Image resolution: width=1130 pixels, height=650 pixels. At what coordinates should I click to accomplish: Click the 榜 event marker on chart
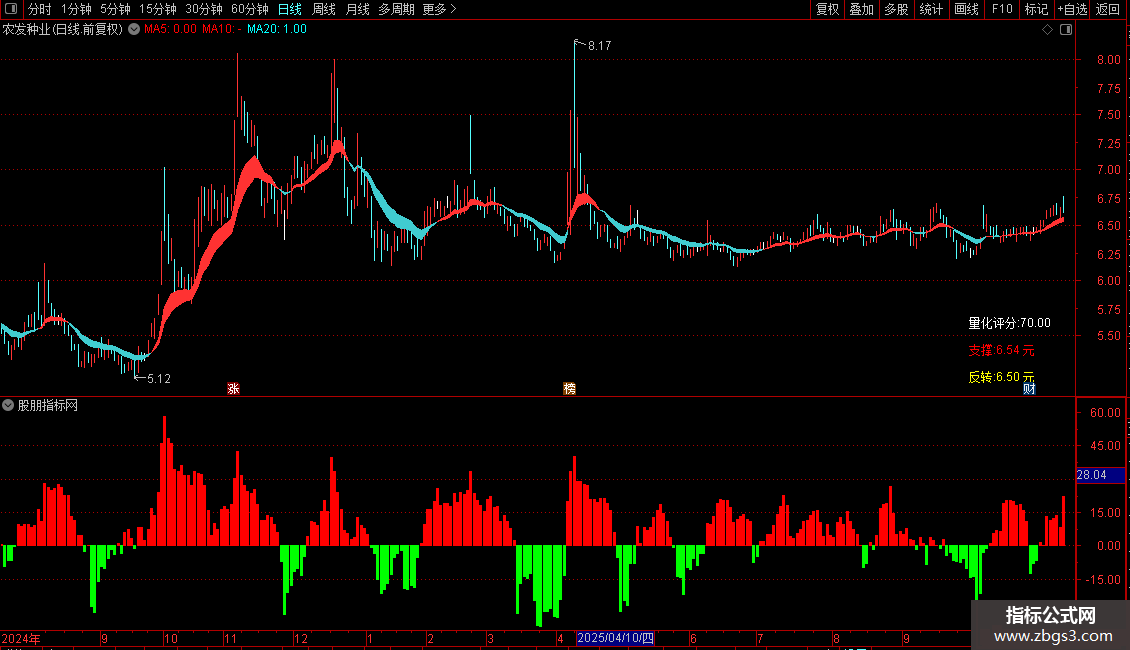pos(569,388)
